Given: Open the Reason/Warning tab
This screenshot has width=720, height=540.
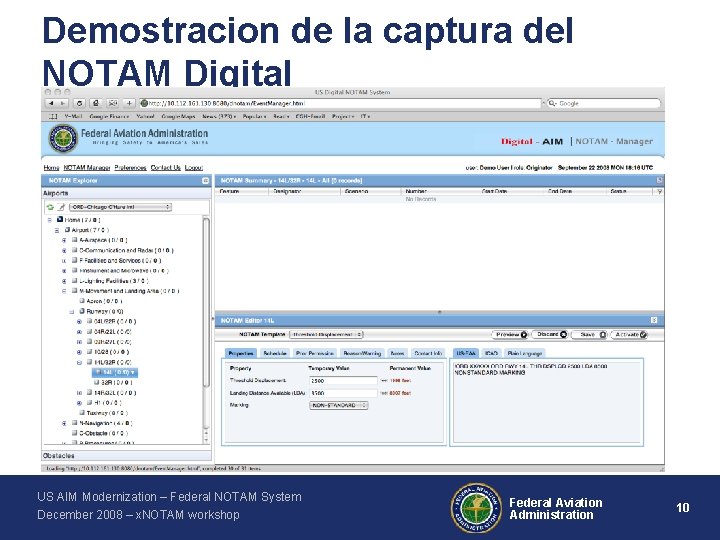Looking at the screenshot, I should [362, 353].
